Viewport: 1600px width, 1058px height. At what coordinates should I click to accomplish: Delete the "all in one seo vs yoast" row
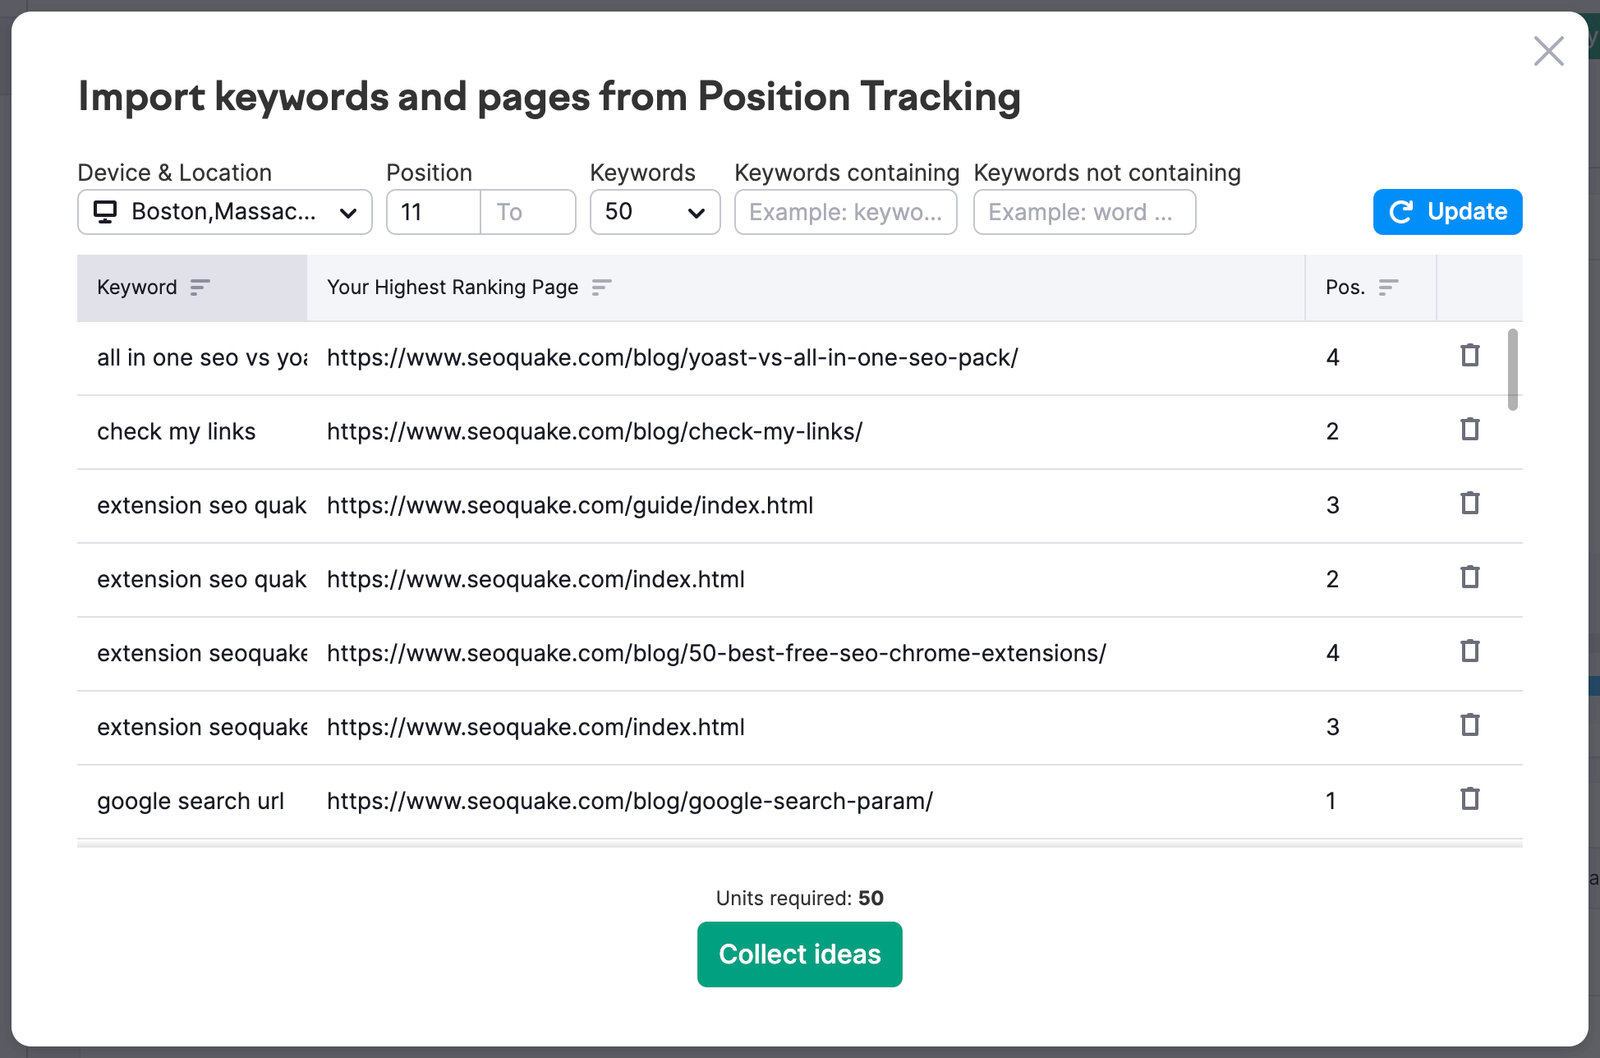pyautogui.click(x=1469, y=355)
